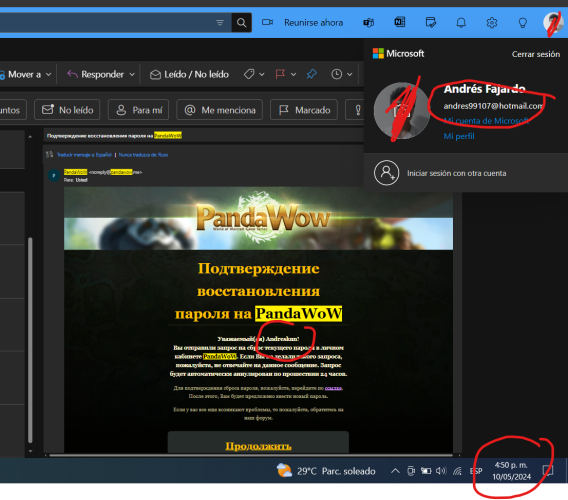The height and width of the screenshot is (500, 568).
Task: Click the categorize tag icon
Action: point(249,74)
